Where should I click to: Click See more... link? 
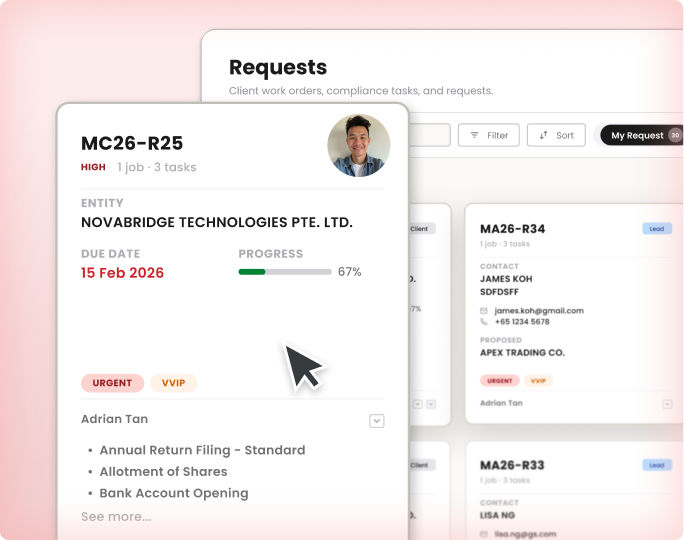[116, 516]
